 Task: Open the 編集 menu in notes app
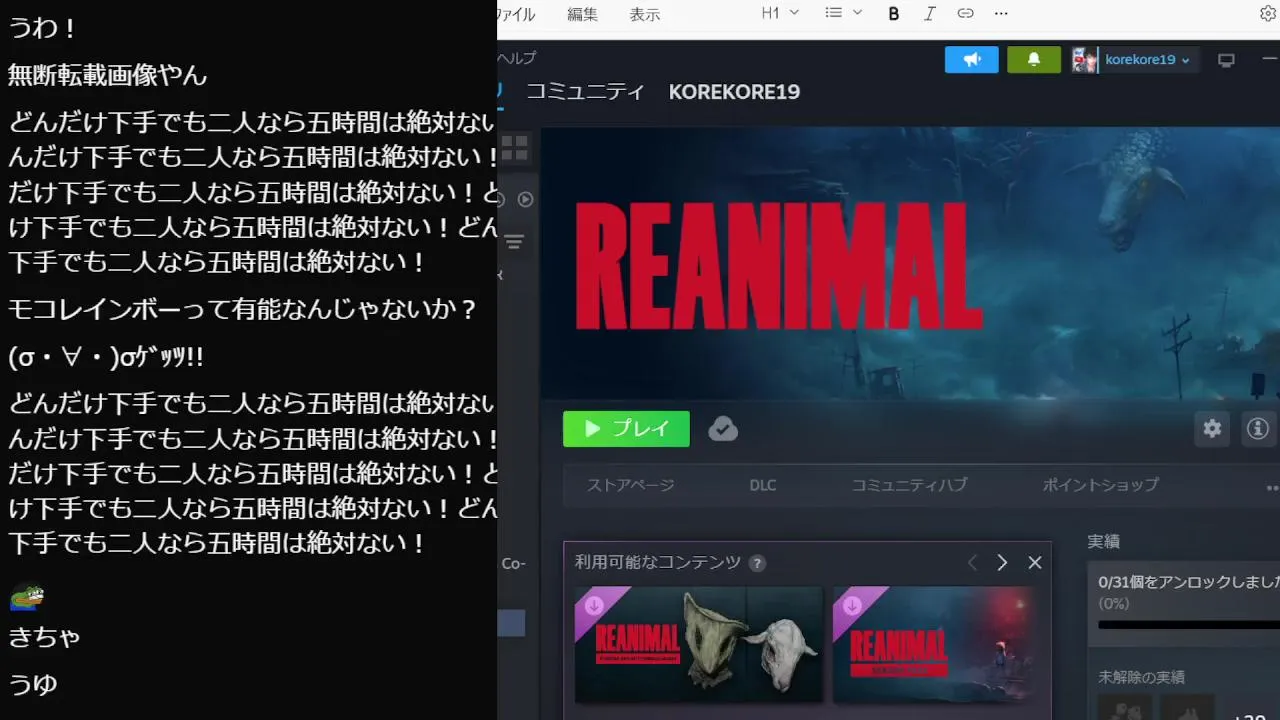[x=582, y=14]
